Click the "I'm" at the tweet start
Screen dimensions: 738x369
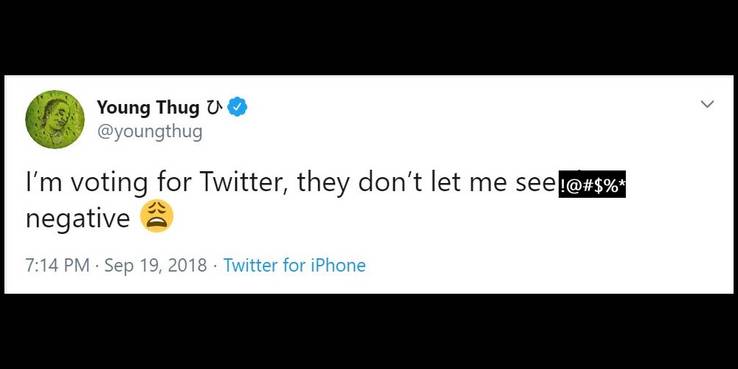pyautogui.click(x=45, y=183)
